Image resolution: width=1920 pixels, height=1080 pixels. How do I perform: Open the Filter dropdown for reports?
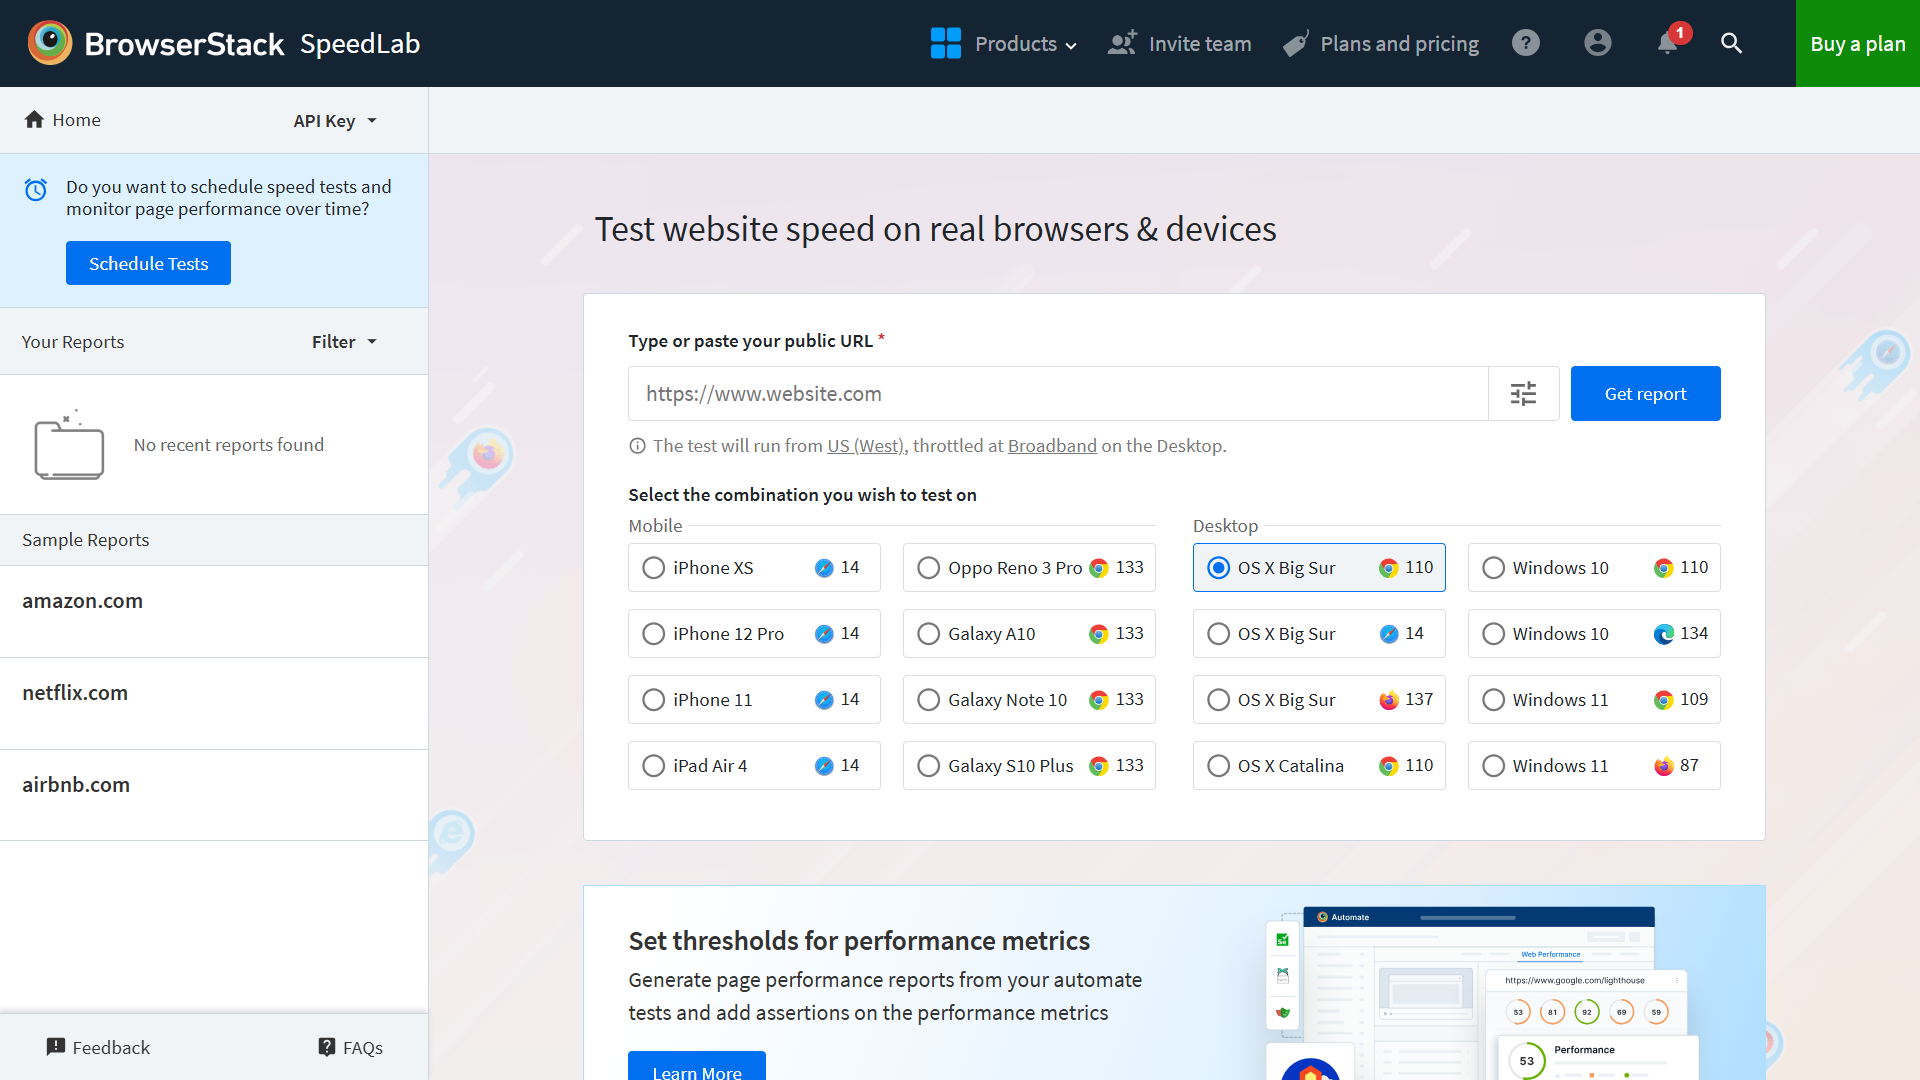click(344, 342)
